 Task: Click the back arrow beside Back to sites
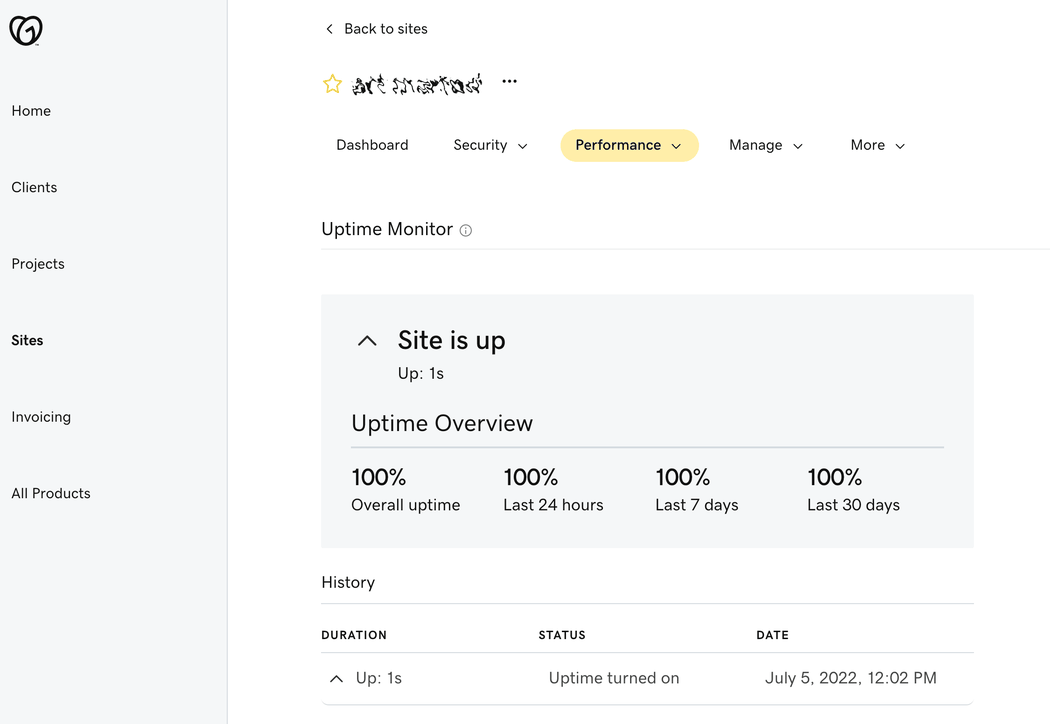point(329,29)
